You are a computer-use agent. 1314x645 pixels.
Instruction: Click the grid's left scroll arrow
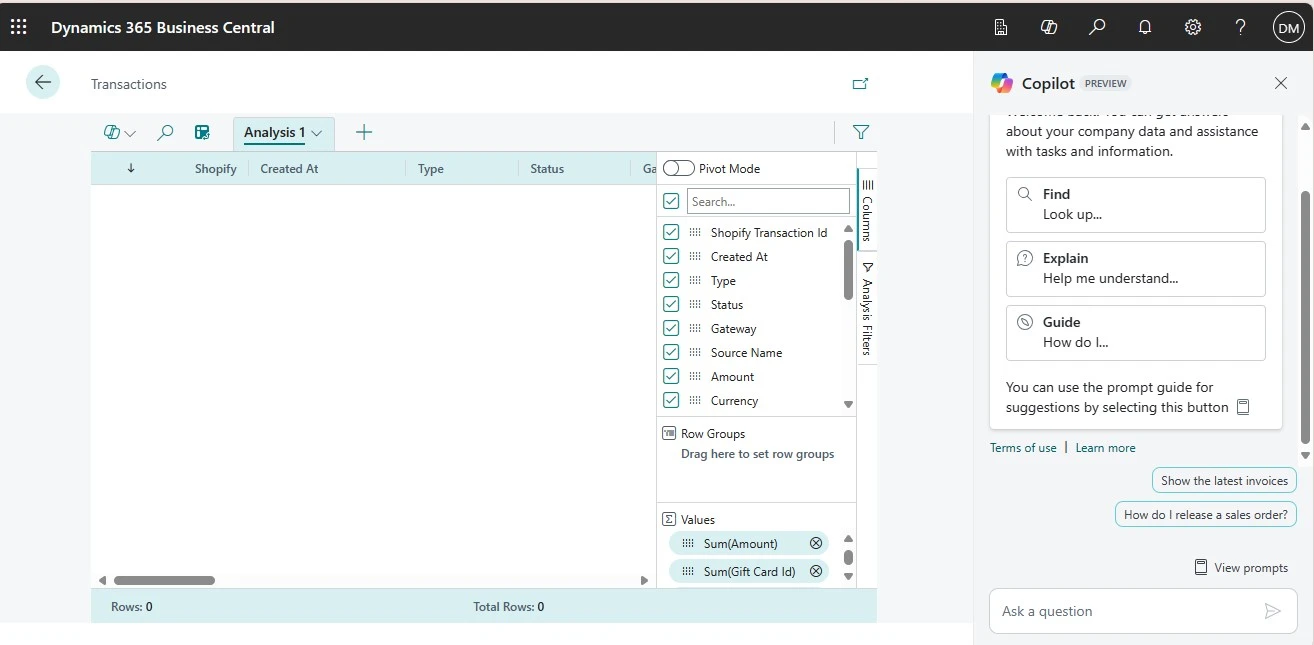pos(102,580)
